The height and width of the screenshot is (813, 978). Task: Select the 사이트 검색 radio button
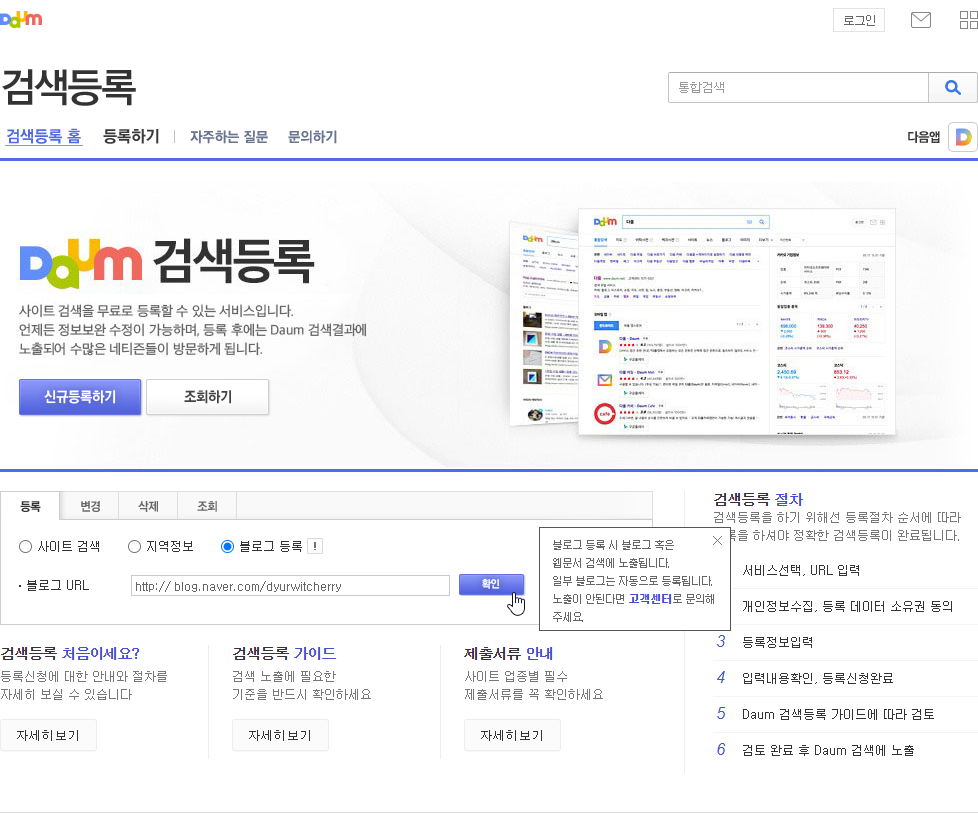25,547
